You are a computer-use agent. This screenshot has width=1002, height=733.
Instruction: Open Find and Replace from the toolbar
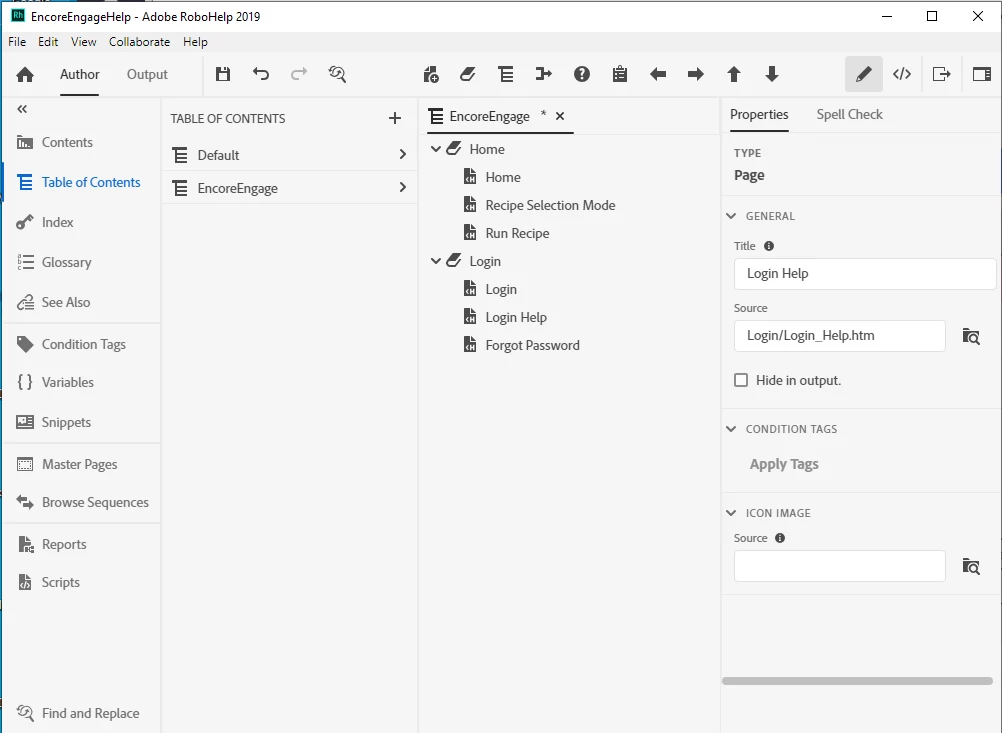point(337,74)
